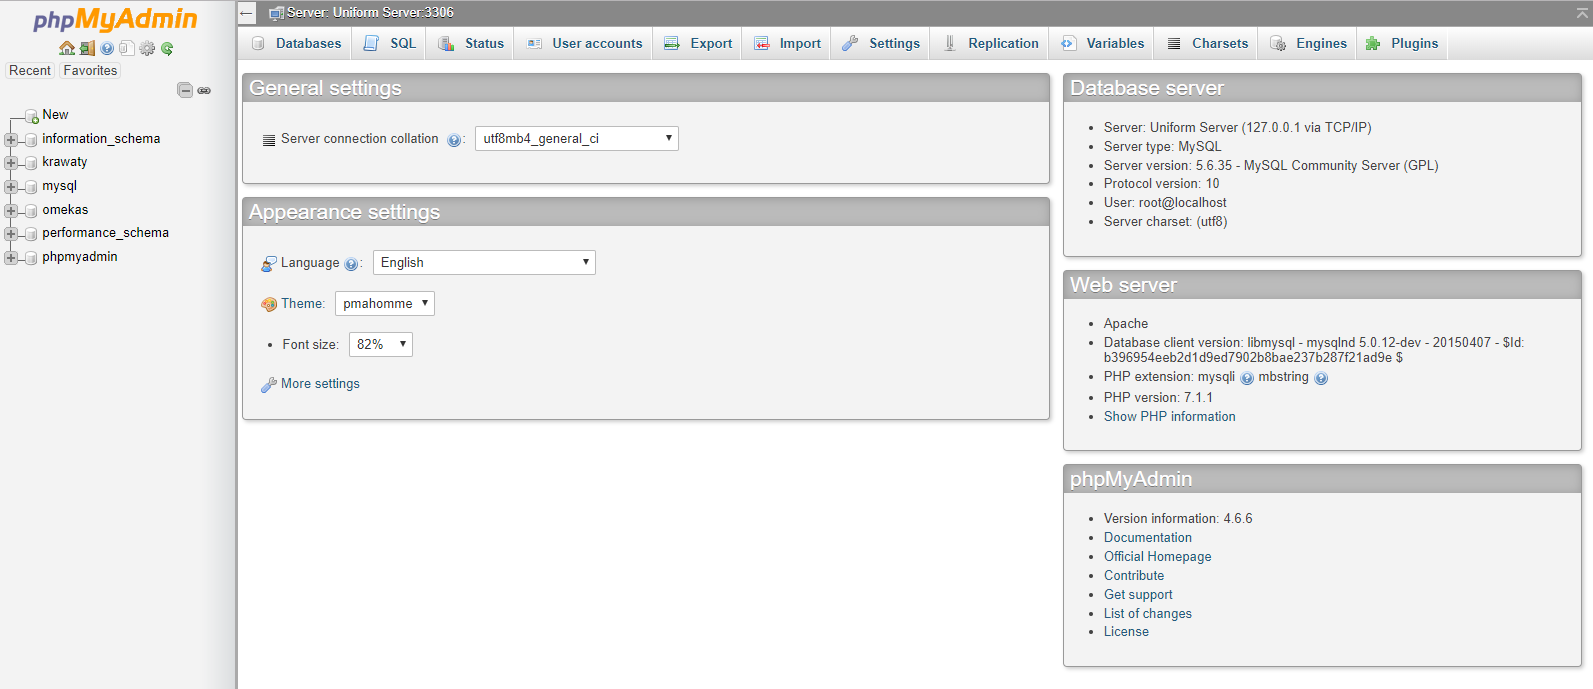The image size is (1593, 689).
Task: Open the Theme dropdown showing pmahomme
Action: [385, 303]
